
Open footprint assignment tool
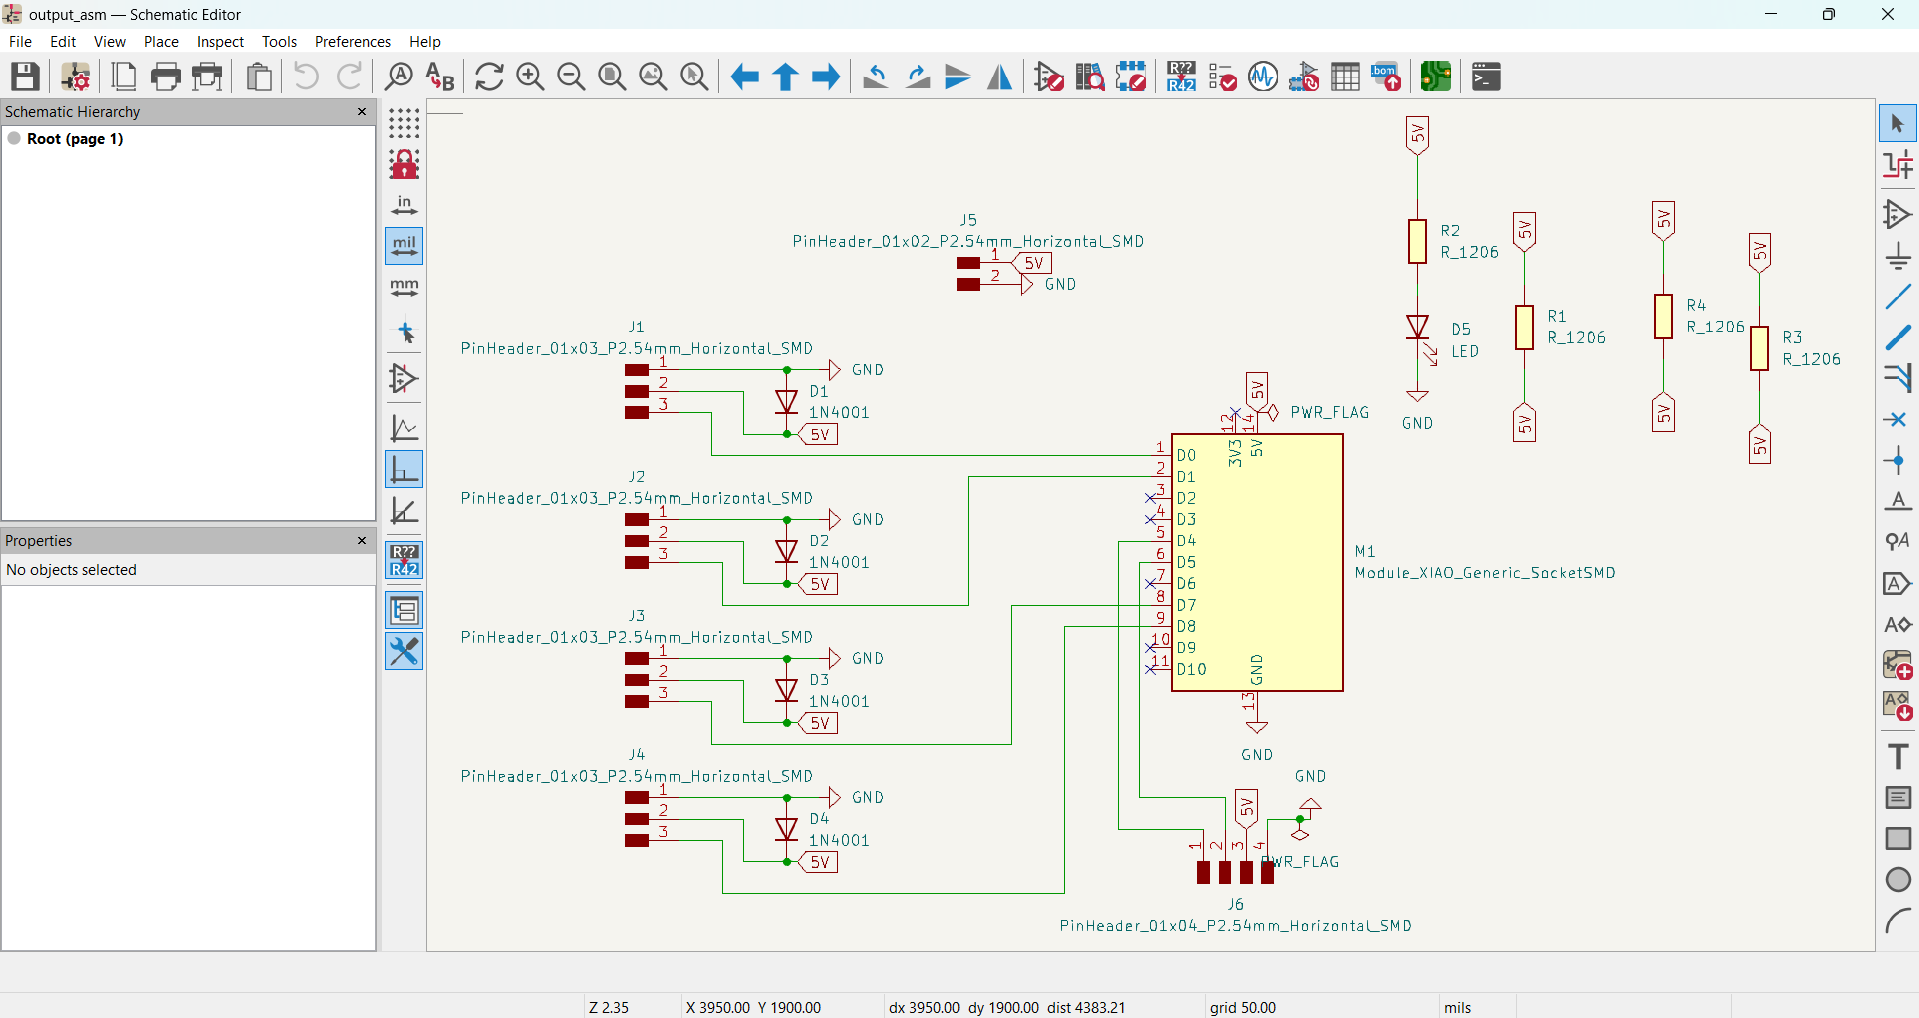click(1304, 76)
